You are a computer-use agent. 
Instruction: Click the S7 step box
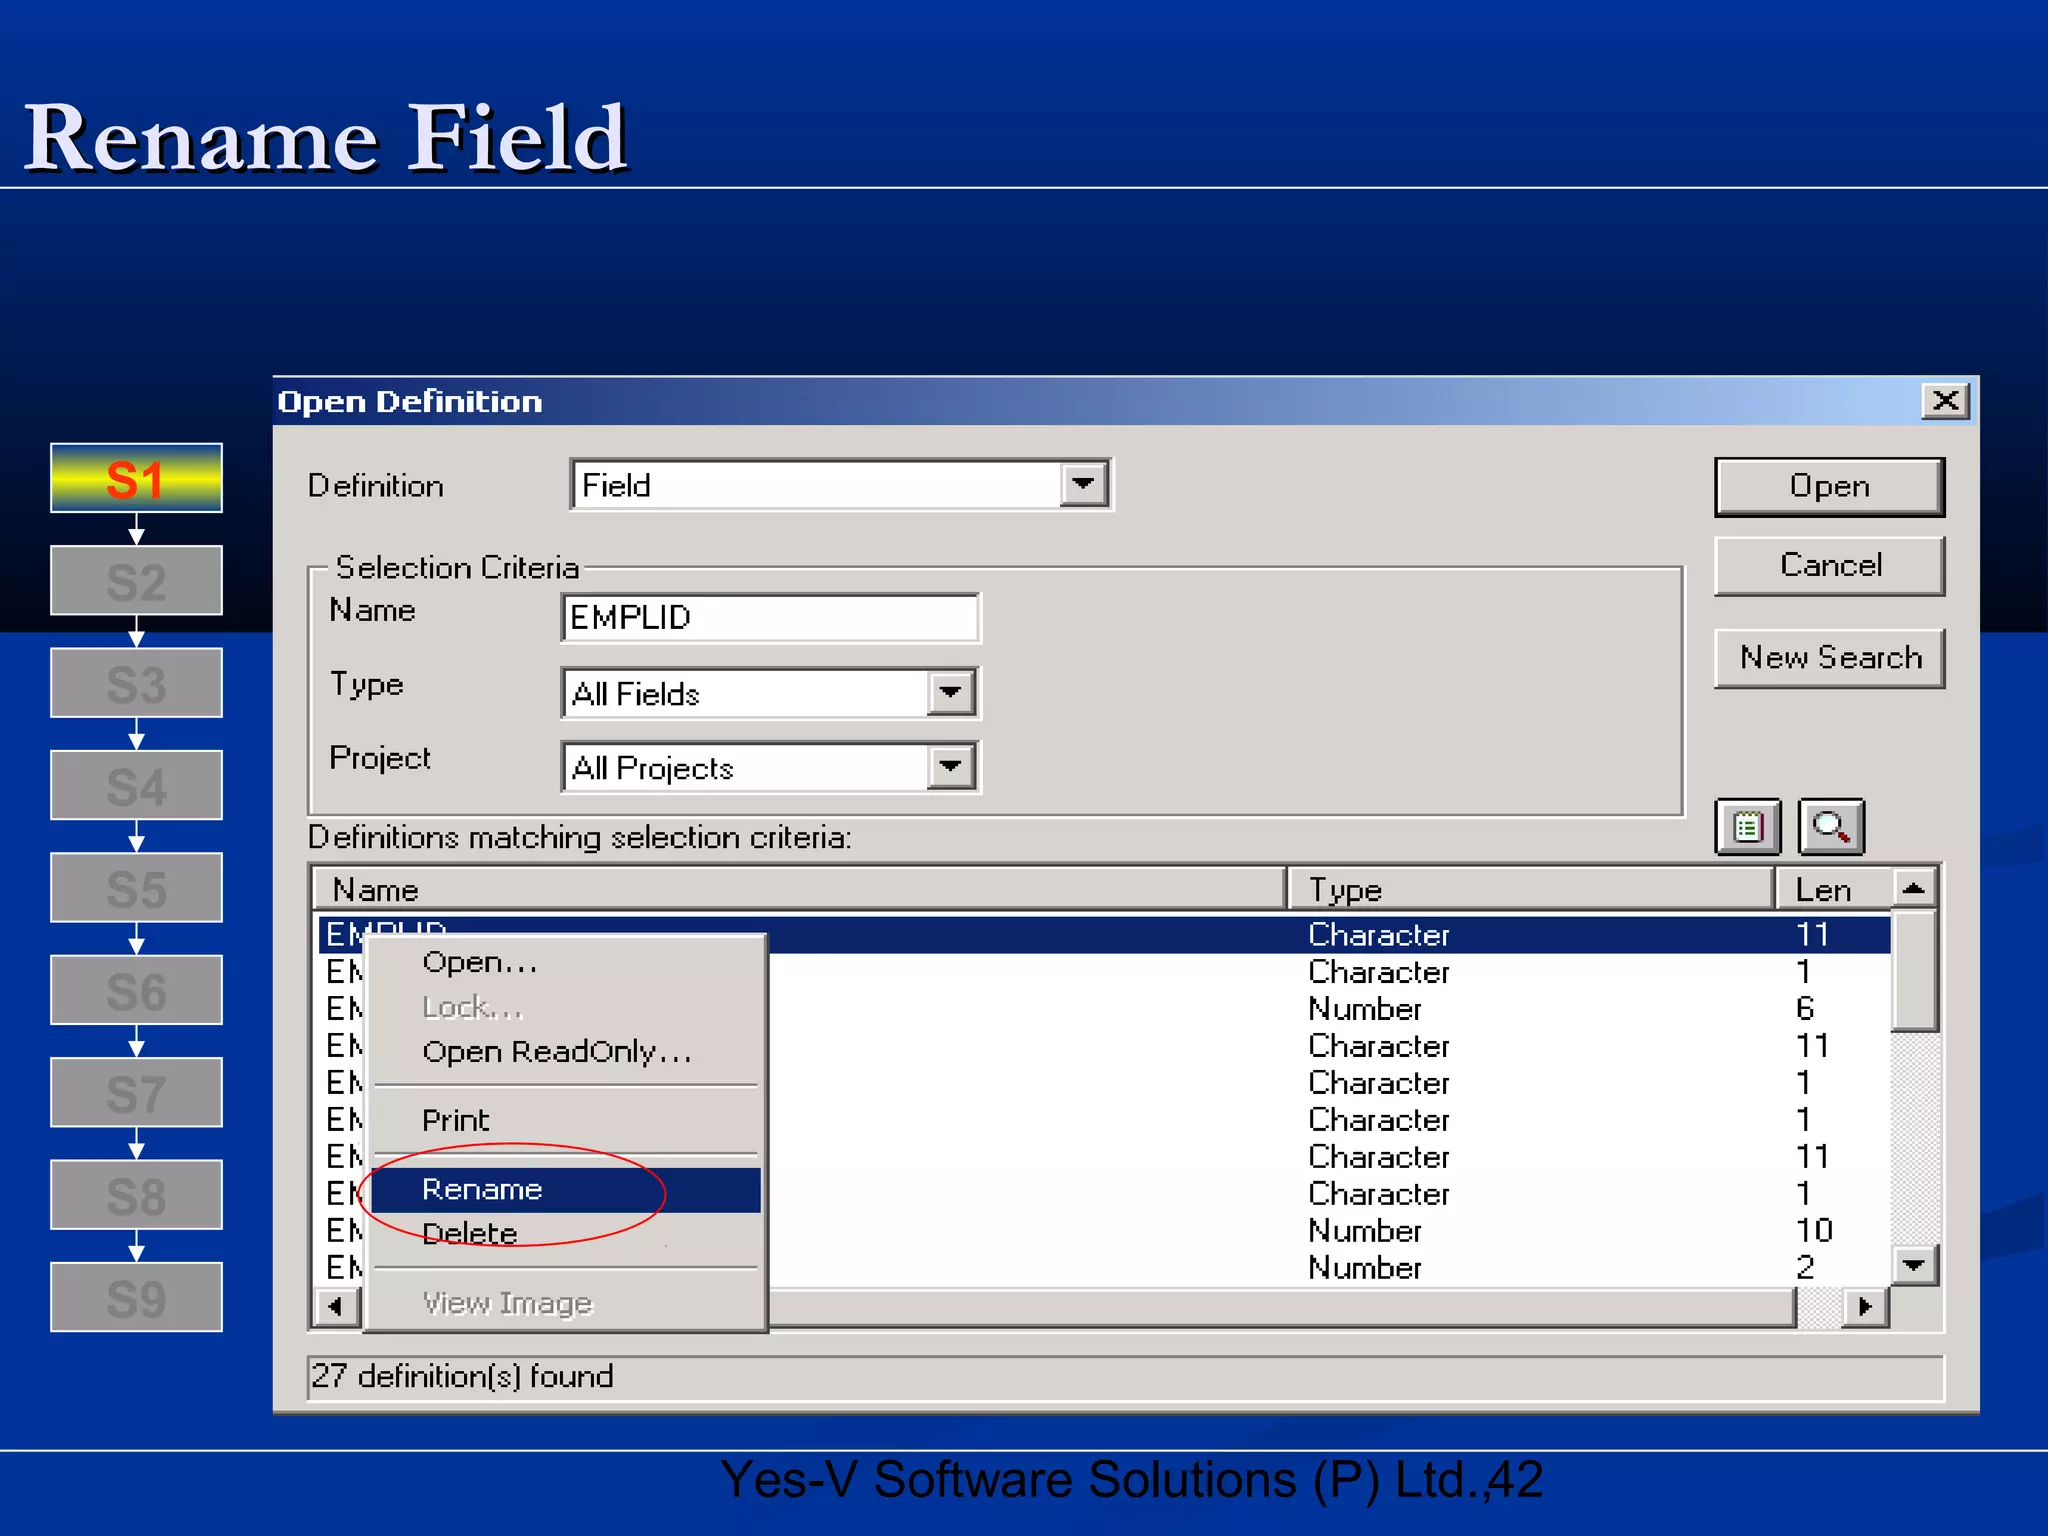pyautogui.click(x=136, y=1093)
